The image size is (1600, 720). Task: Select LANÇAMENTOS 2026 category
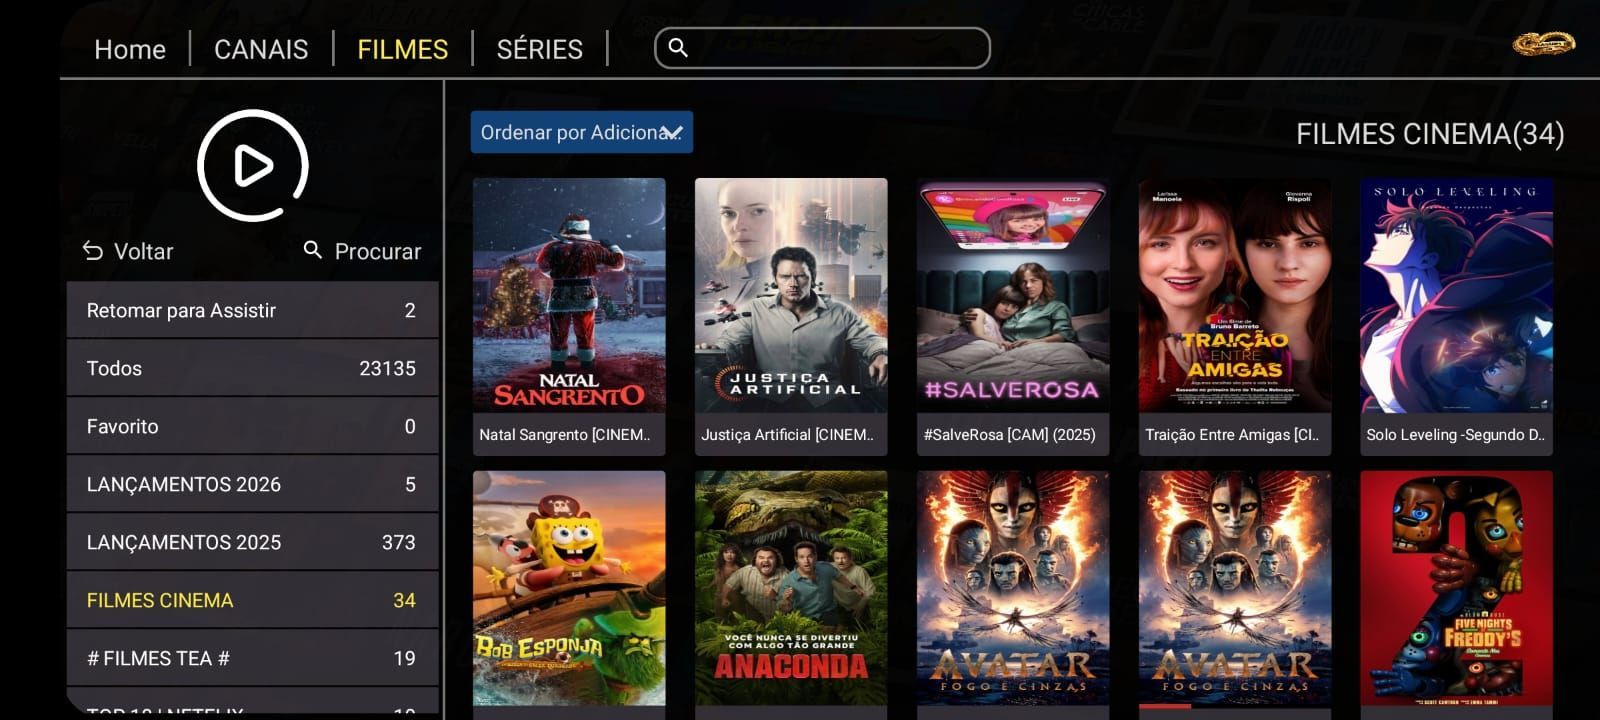(x=253, y=484)
